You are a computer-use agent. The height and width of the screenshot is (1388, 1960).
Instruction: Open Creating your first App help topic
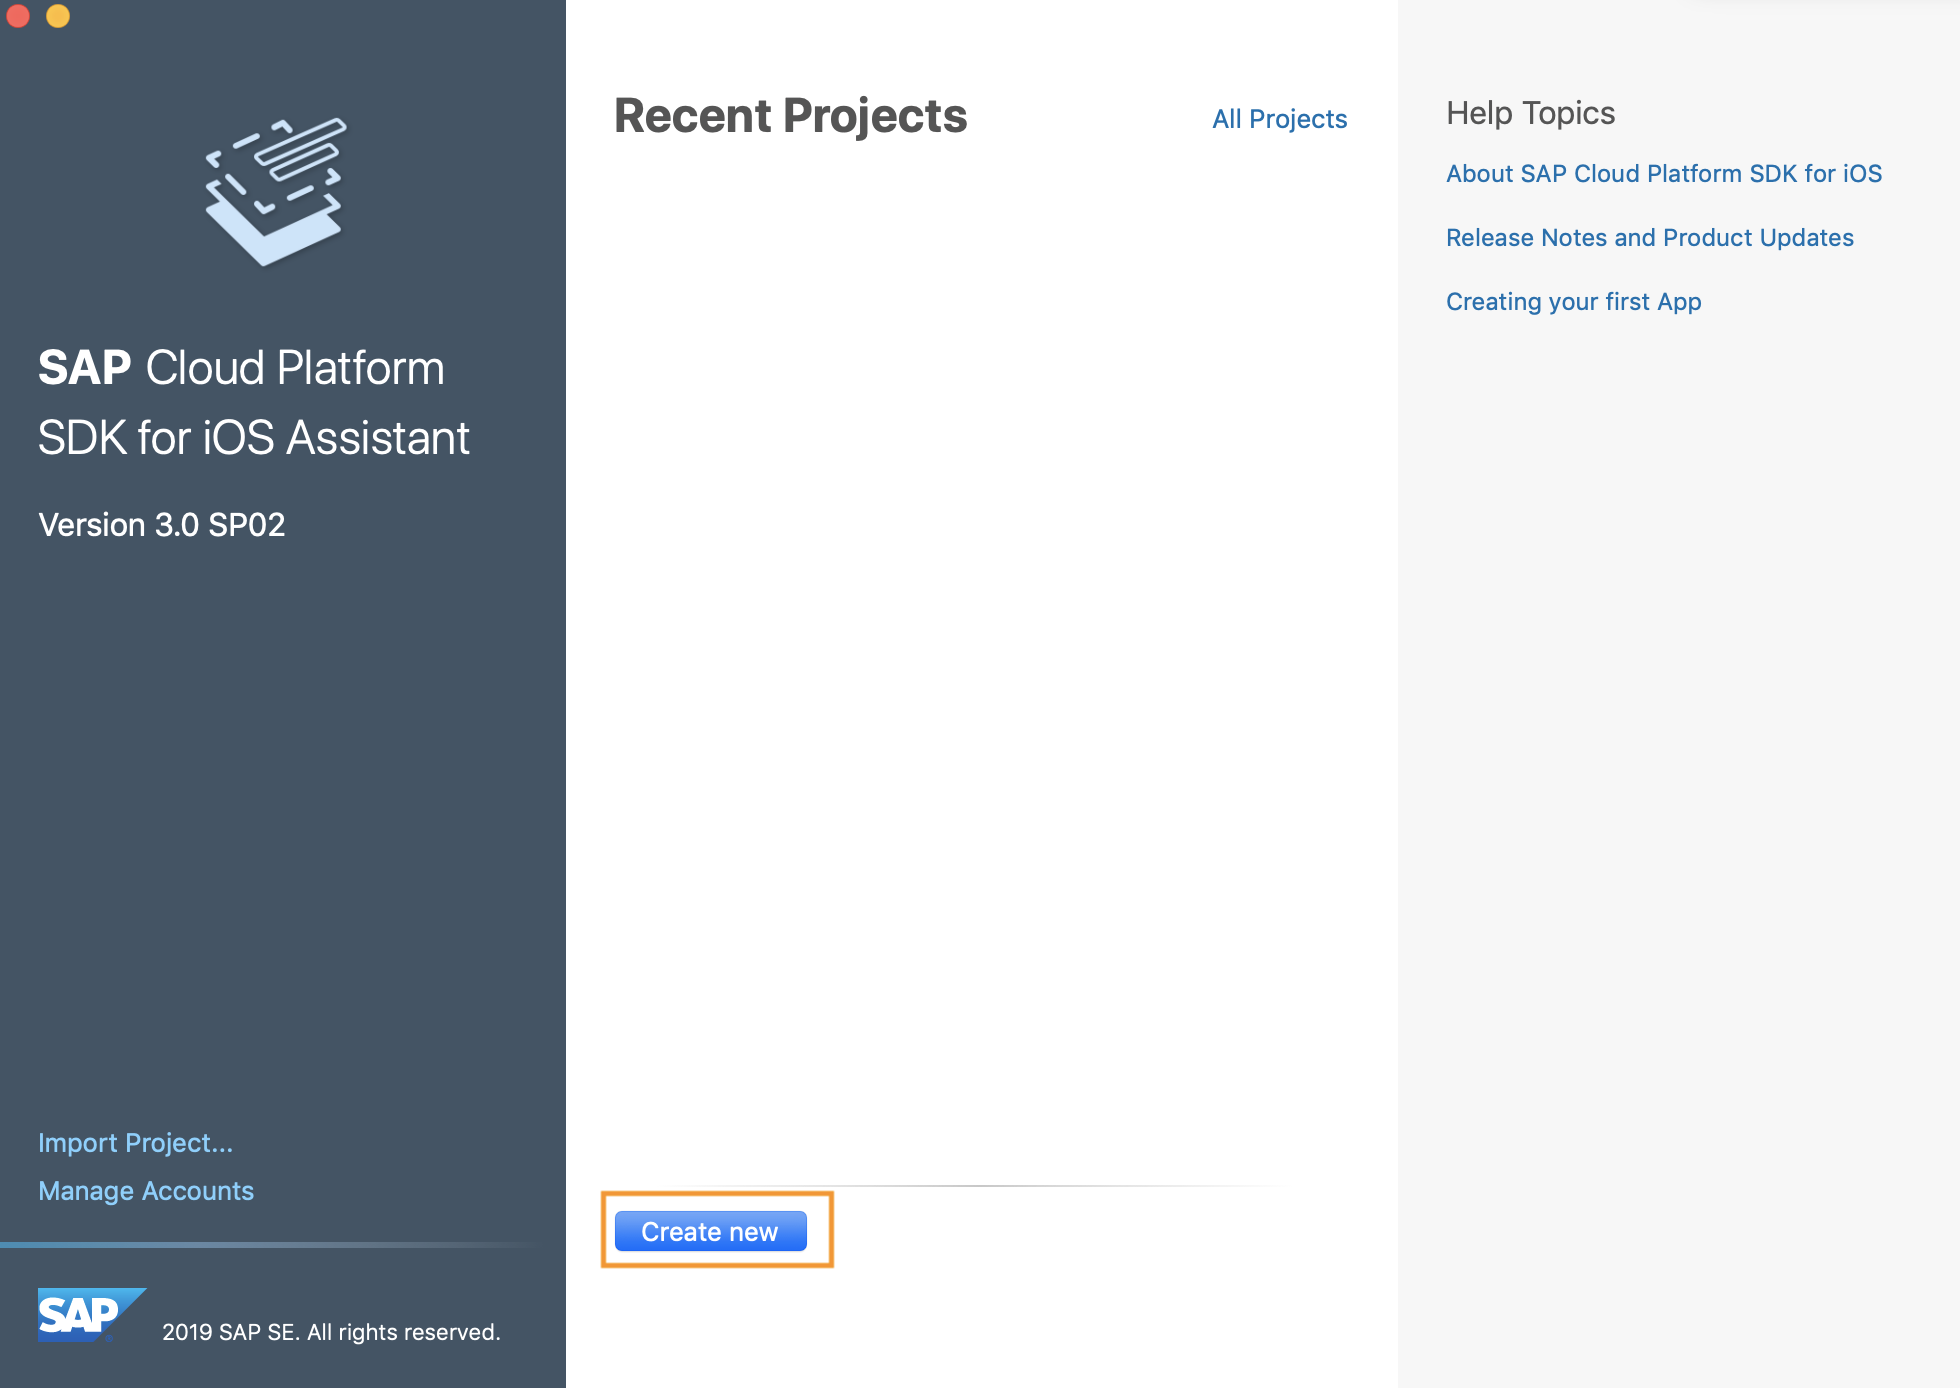point(1573,301)
